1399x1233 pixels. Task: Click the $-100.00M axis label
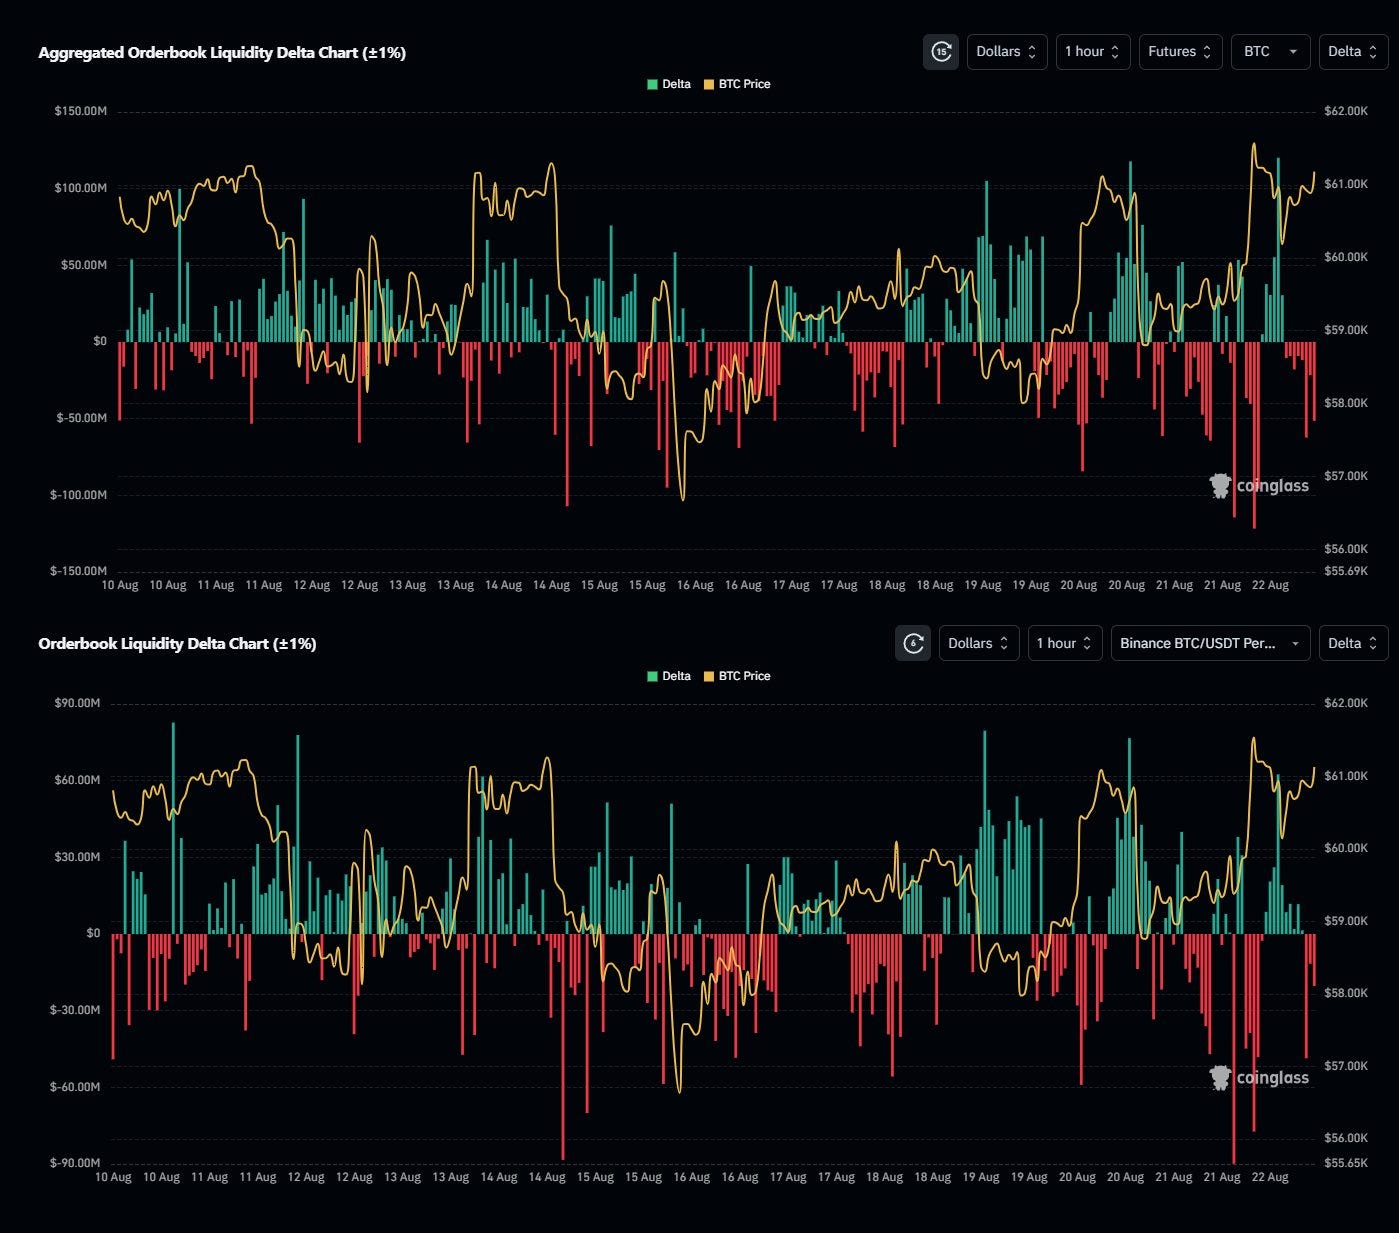pos(78,495)
